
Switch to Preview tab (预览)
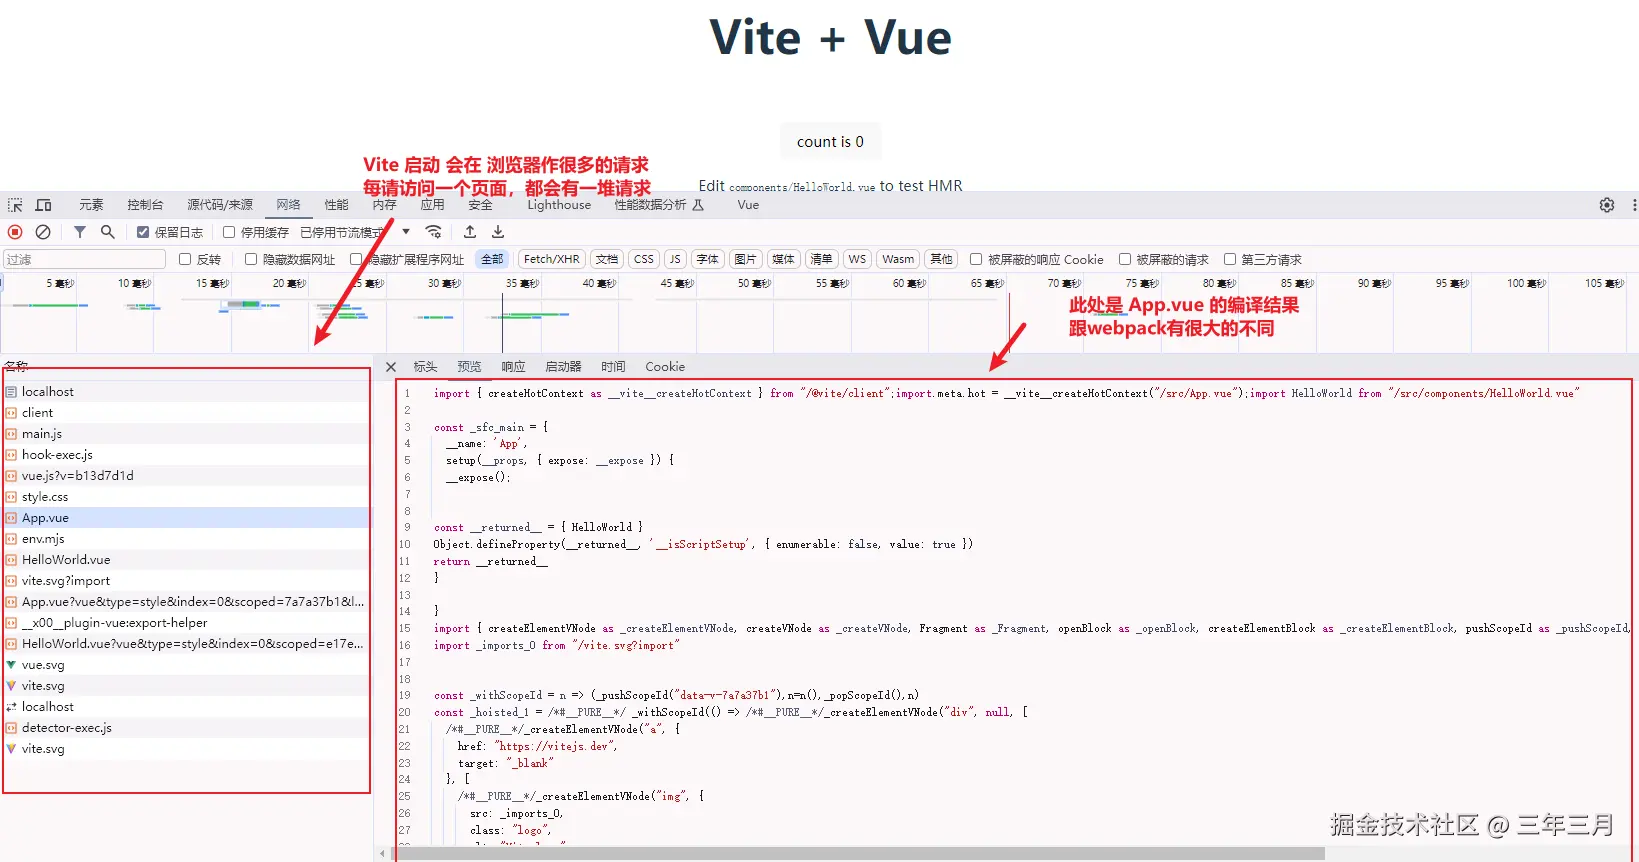pyautogui.click(x=469, y=367)
